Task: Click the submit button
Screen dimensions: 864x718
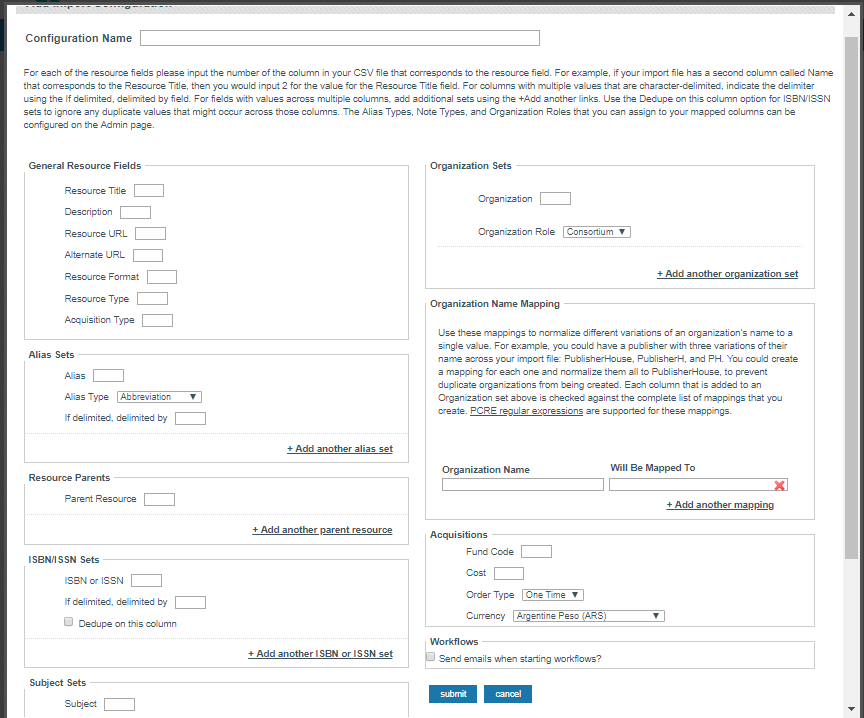Action: click(x=453, y=694)
